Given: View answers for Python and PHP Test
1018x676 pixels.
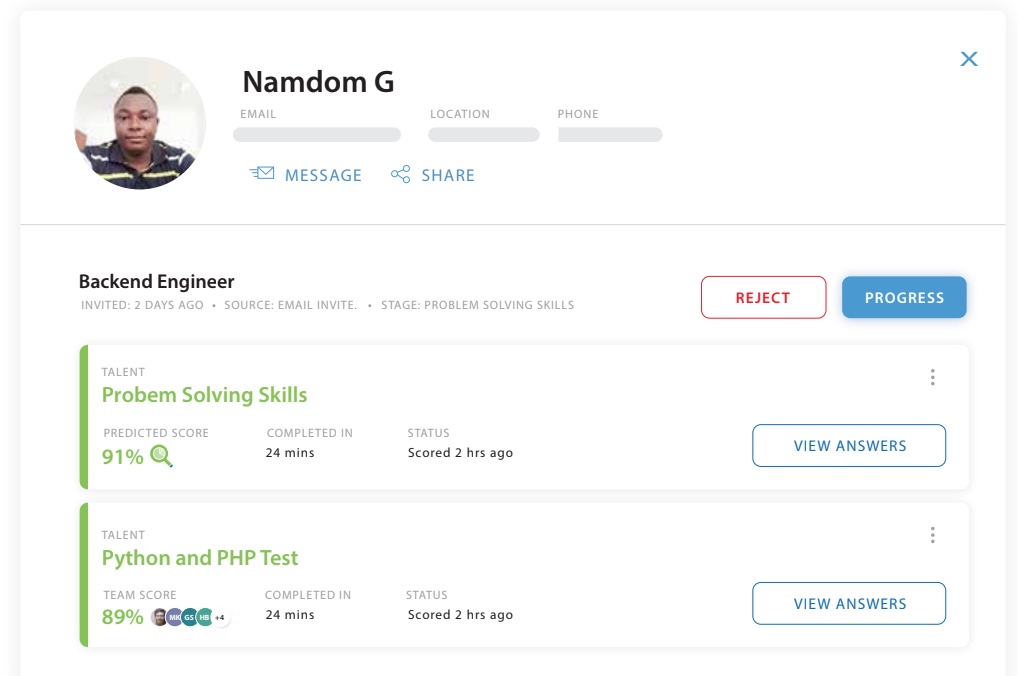Looking at the screenshot, I should [849, 604].
